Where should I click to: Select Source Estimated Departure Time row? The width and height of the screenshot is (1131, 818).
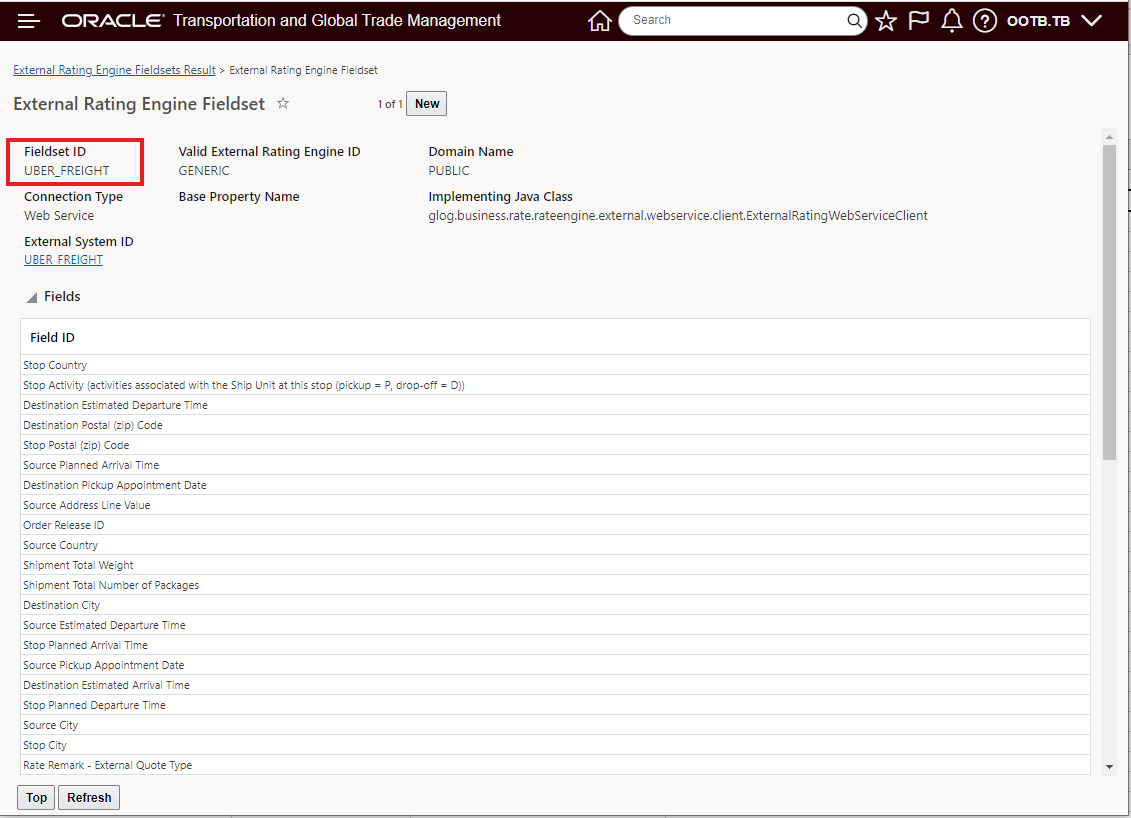coord(555,625)
